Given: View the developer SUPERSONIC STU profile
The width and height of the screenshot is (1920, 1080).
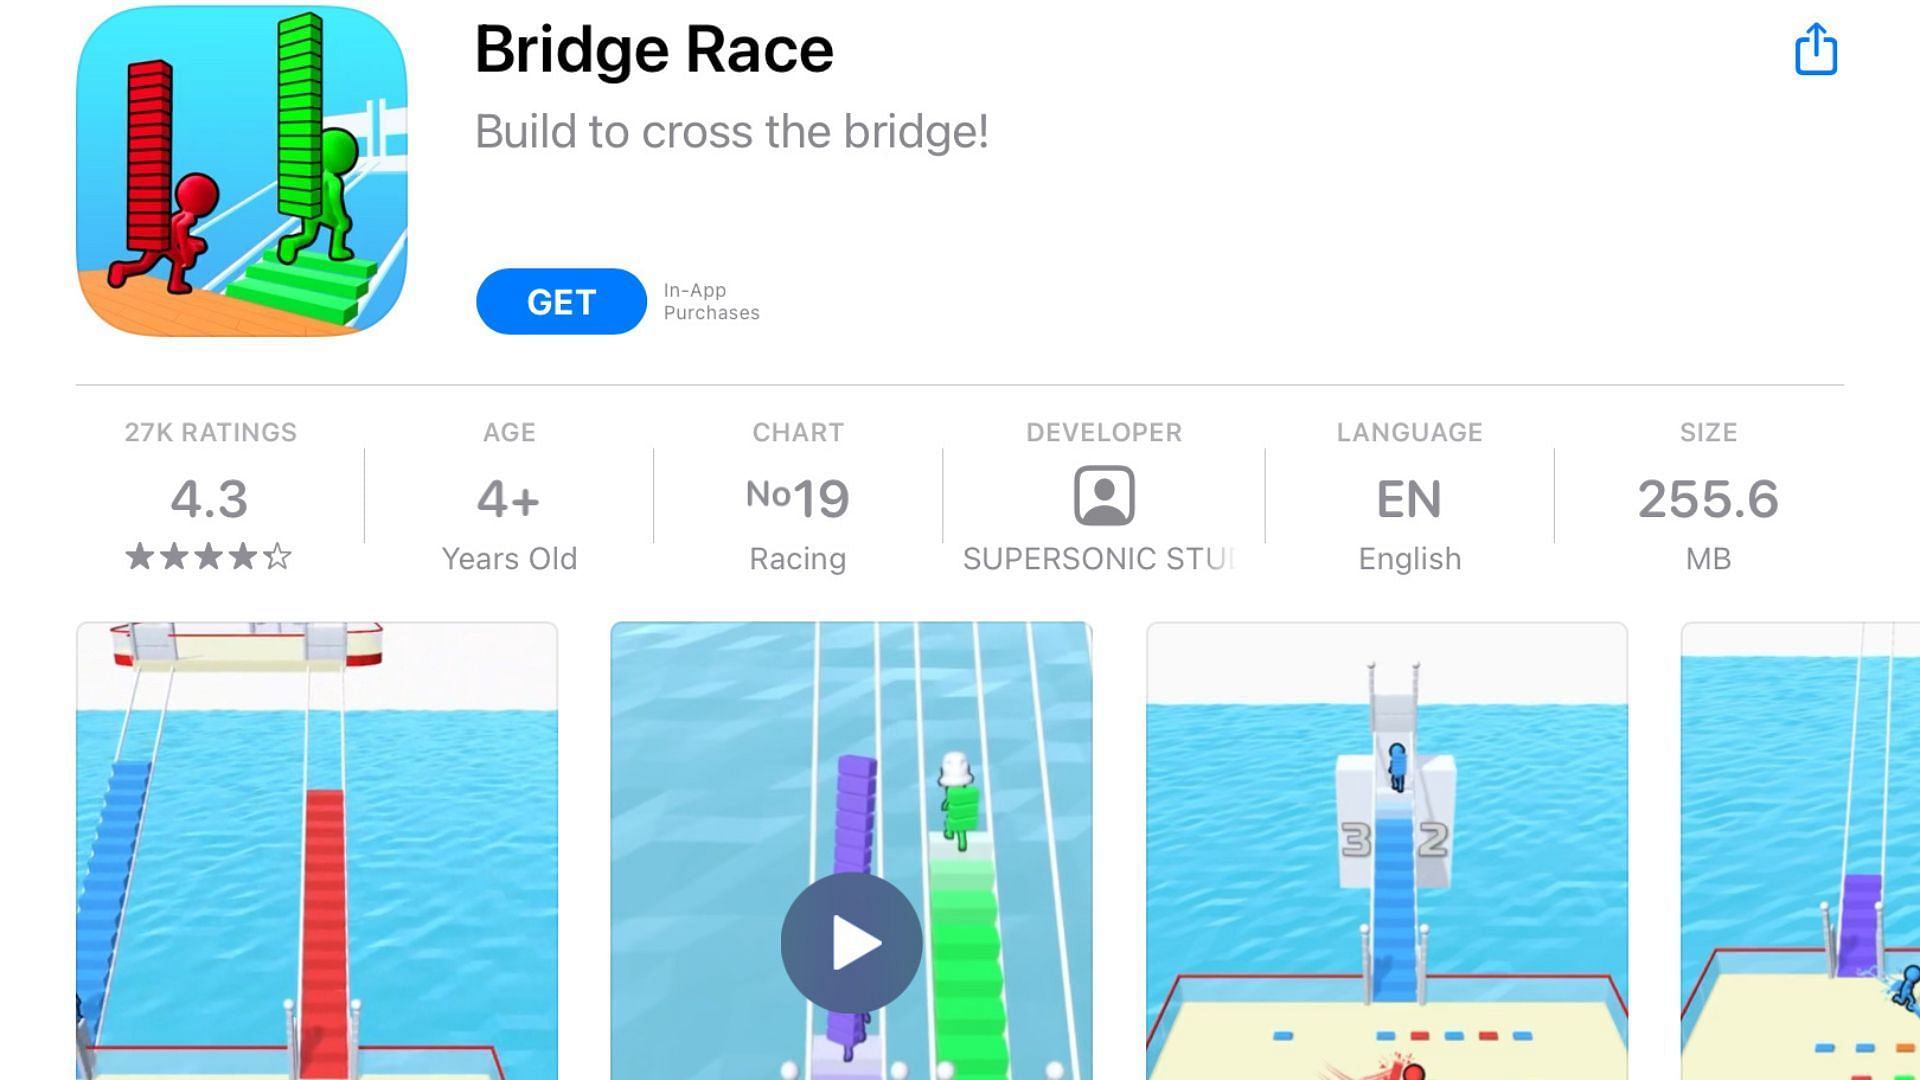Looking at the screenshot, I should (x=1104, y=497).
